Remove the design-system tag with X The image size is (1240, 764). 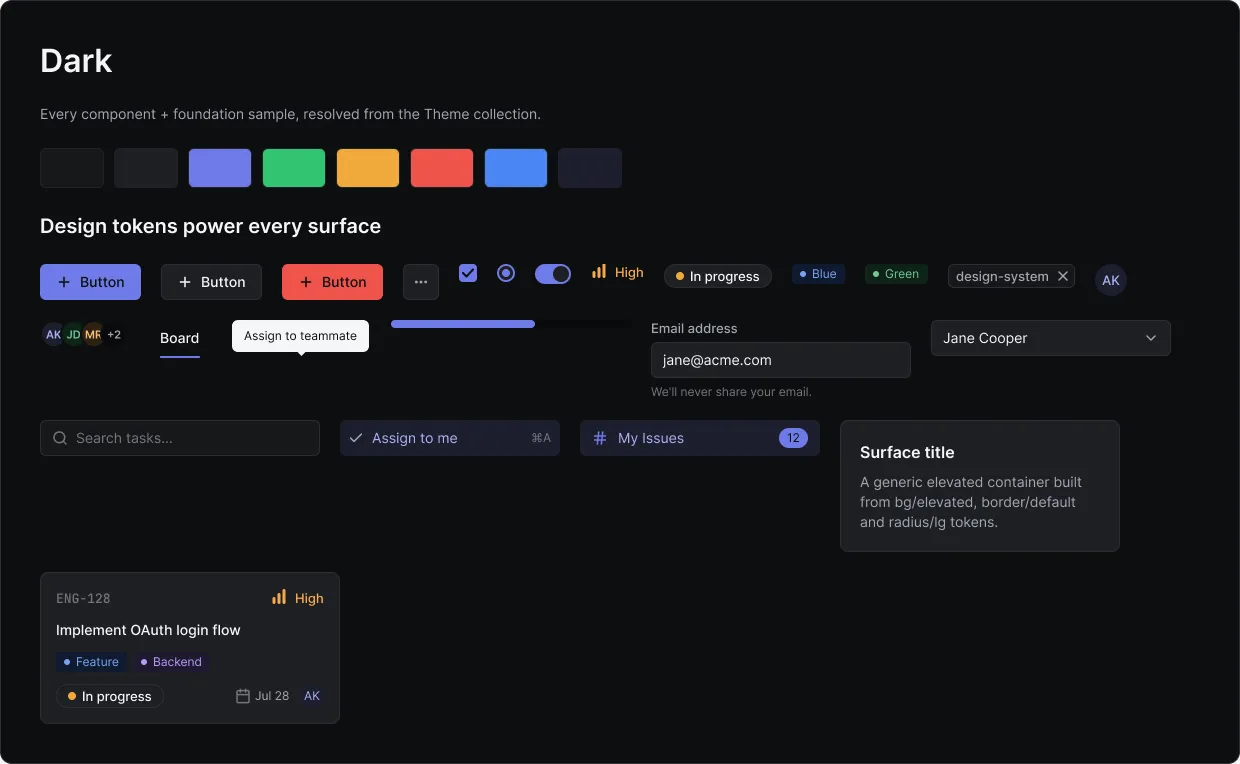pos(1063,276)
